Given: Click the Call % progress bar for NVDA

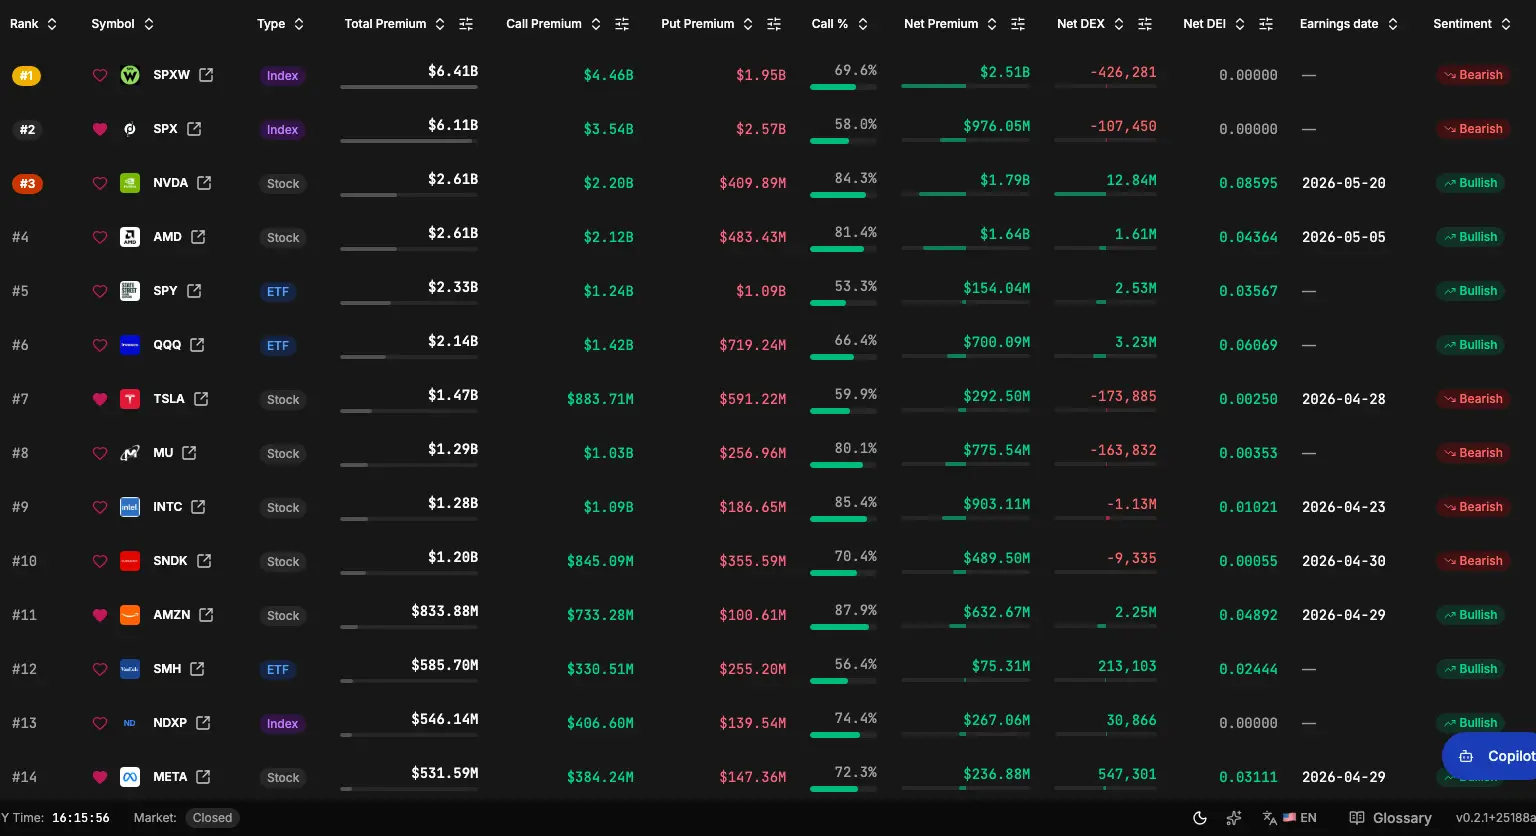Looking at the screenshot, I should pyautogui.click(x=843, y=195).
